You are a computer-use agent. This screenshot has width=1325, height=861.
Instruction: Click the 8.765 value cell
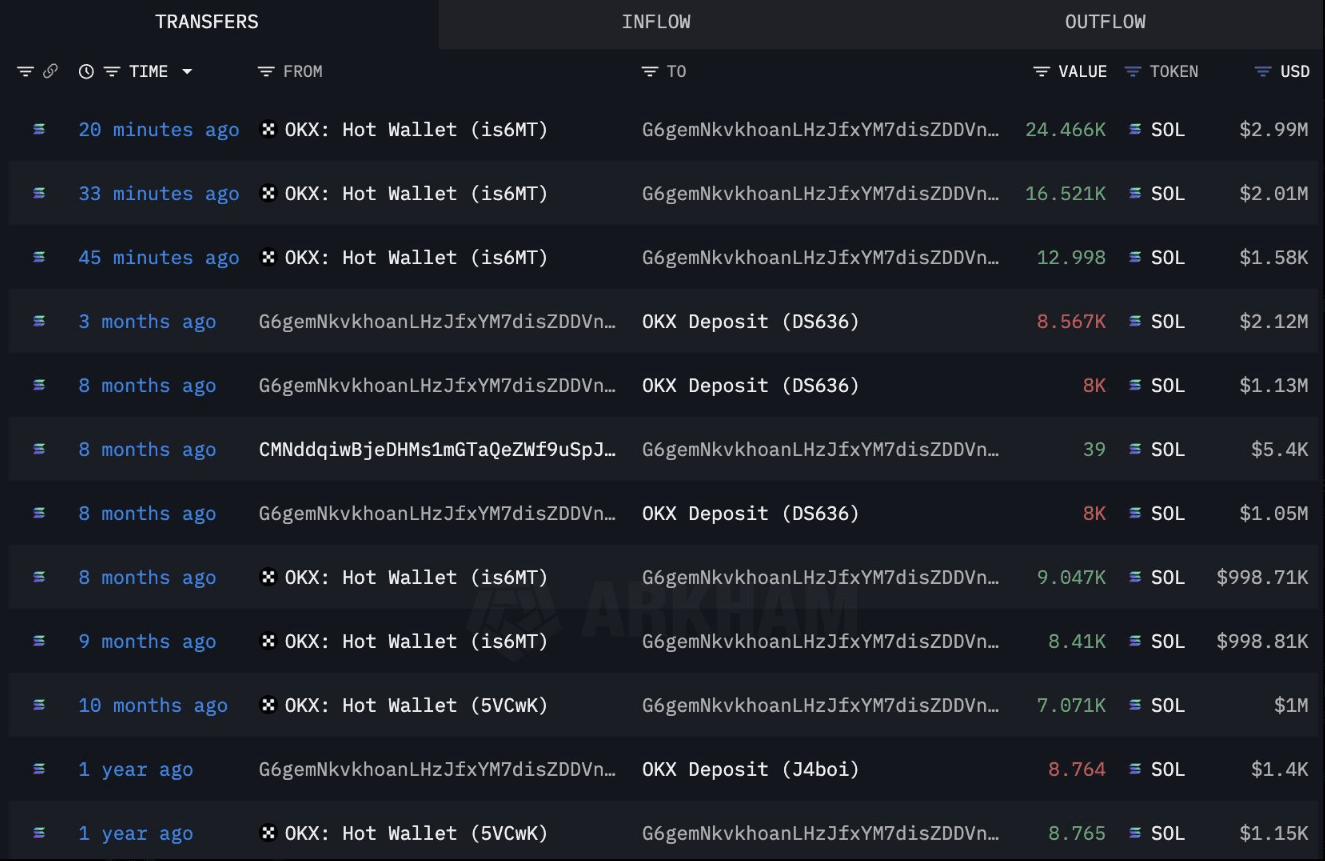[x=1077, y=834]
